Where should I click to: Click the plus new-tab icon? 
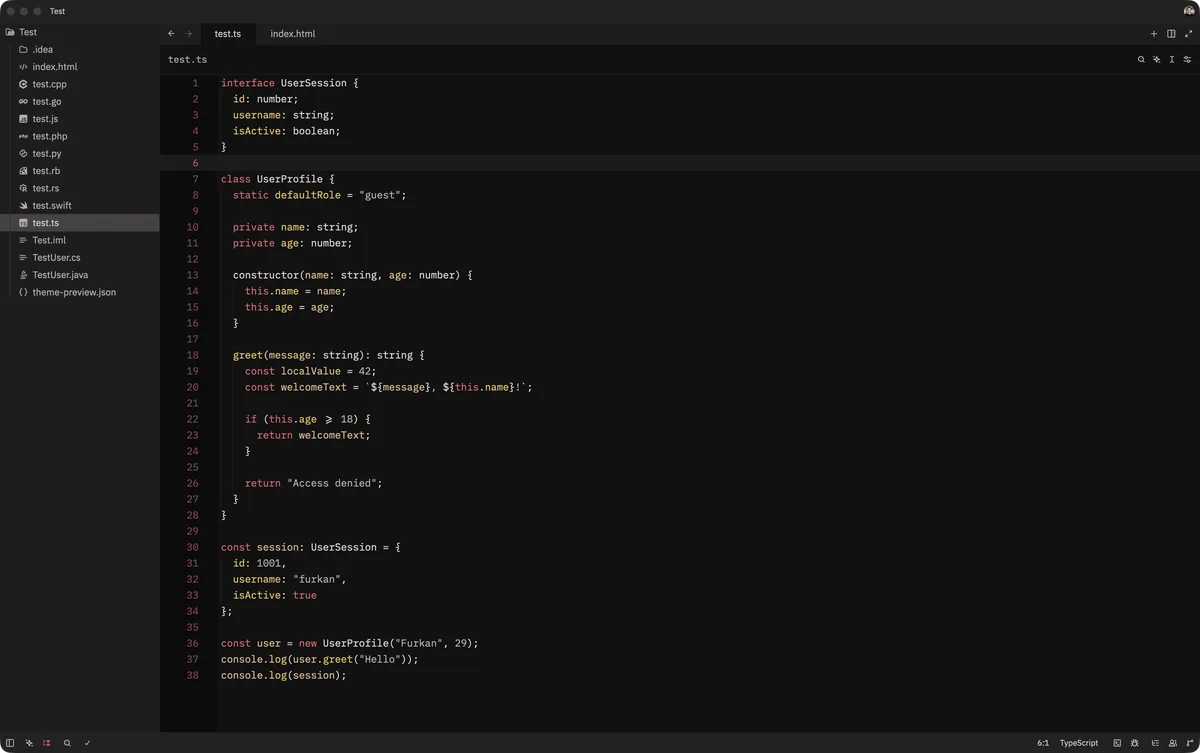[1154, 33]
